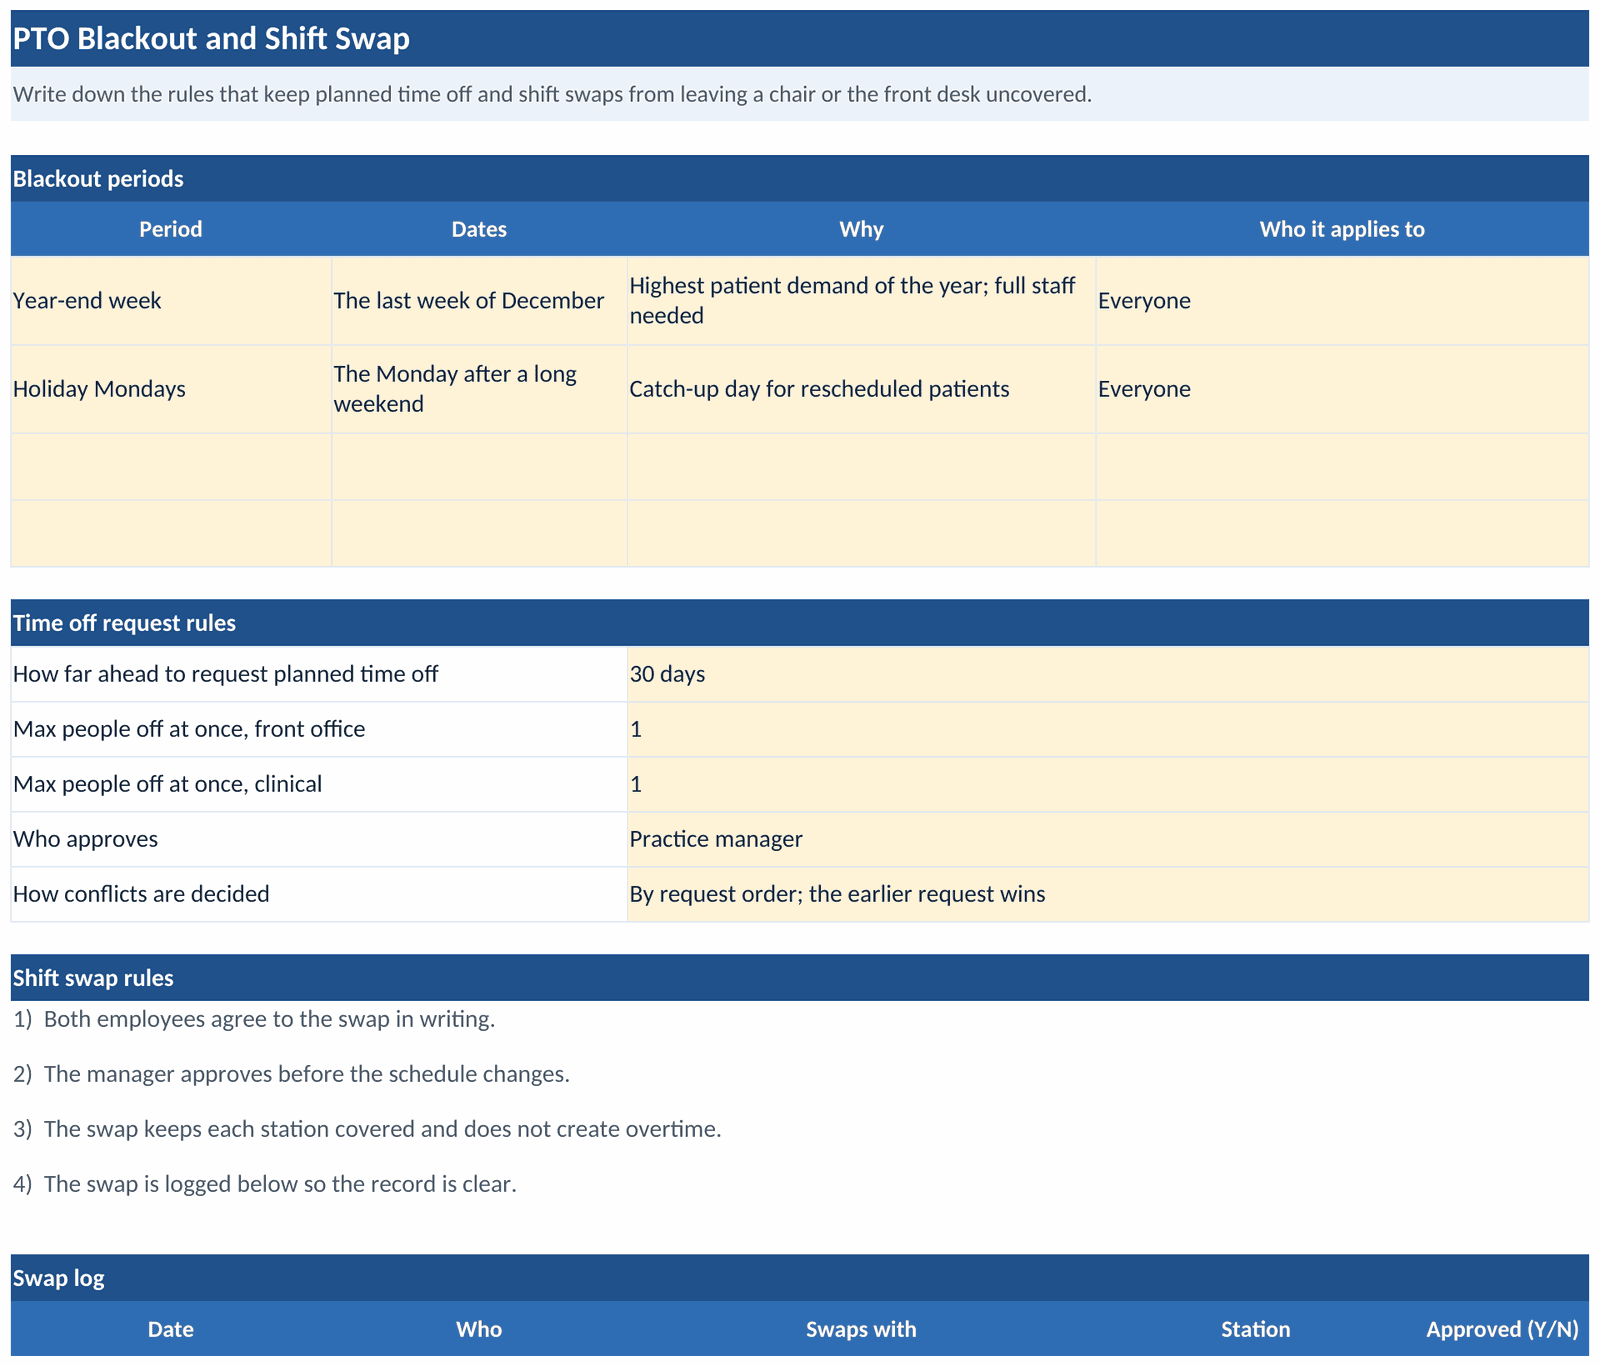Click the 'Who approves' label
Image resolution: width=1600 pixels, height=1366 pixels.
tap(319, 839)
